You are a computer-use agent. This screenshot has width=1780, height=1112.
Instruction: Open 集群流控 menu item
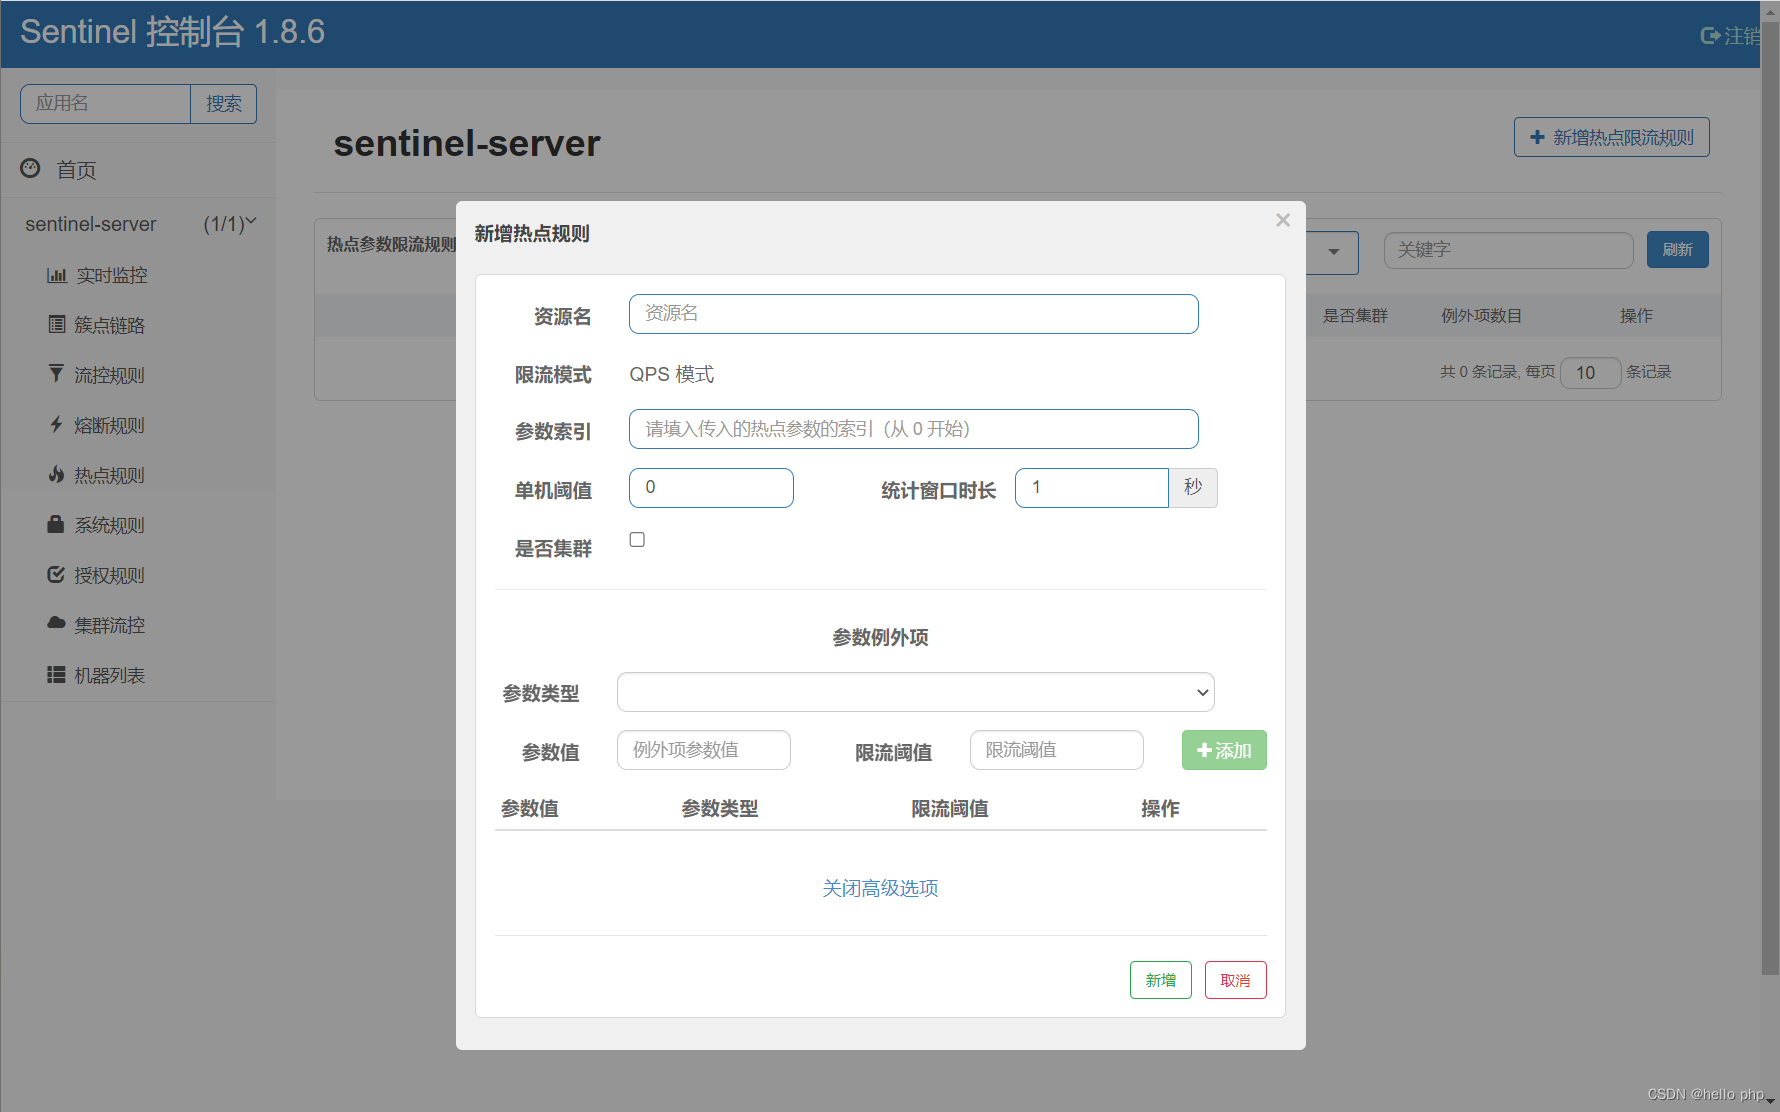[x=110, y=625]
